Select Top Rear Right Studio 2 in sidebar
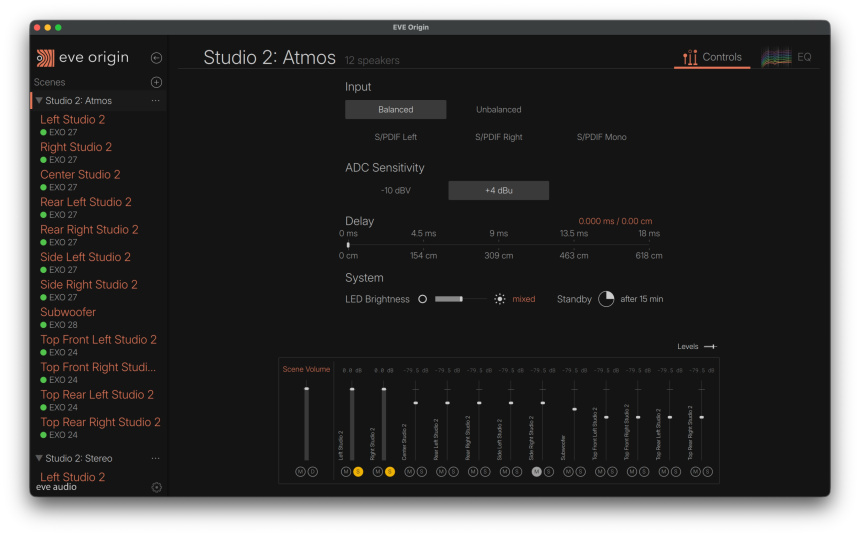The height and width of the screenshot is (536, 860). (x=100, y=422)
